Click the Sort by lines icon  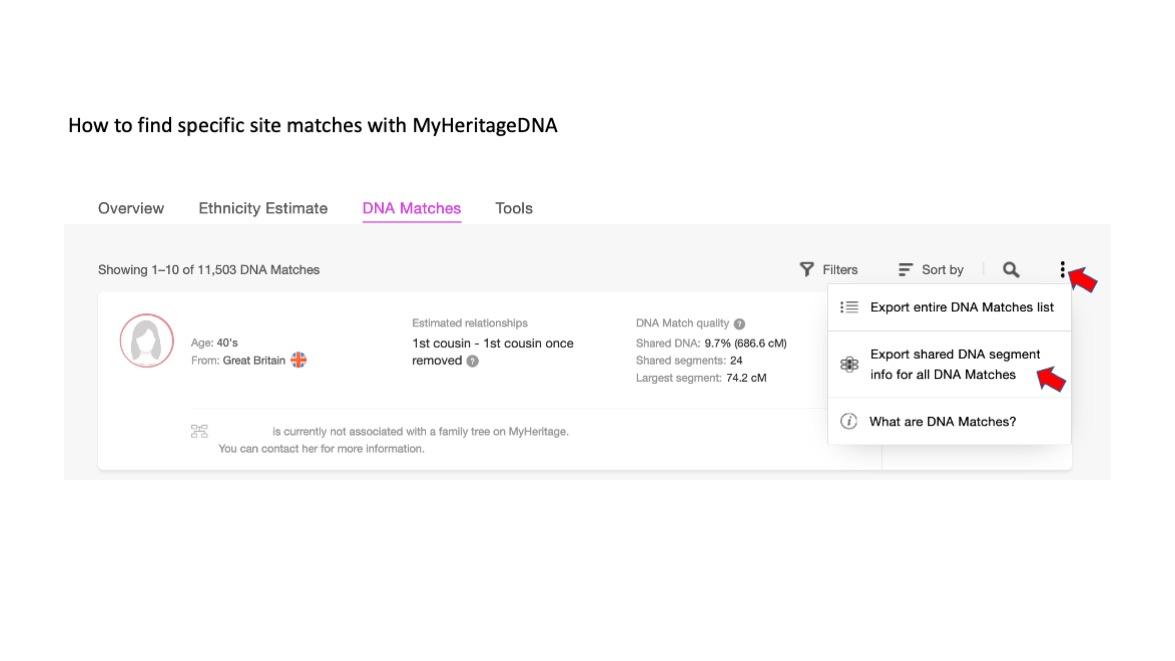[905, 269]
